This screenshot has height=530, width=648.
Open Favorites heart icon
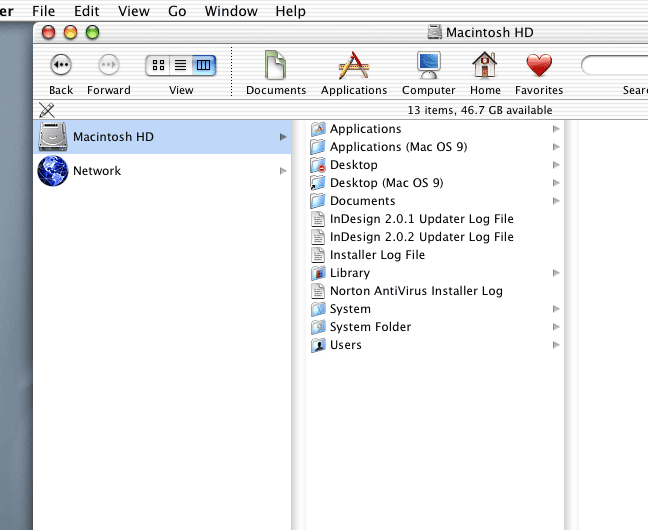click(x=539, y=65)
